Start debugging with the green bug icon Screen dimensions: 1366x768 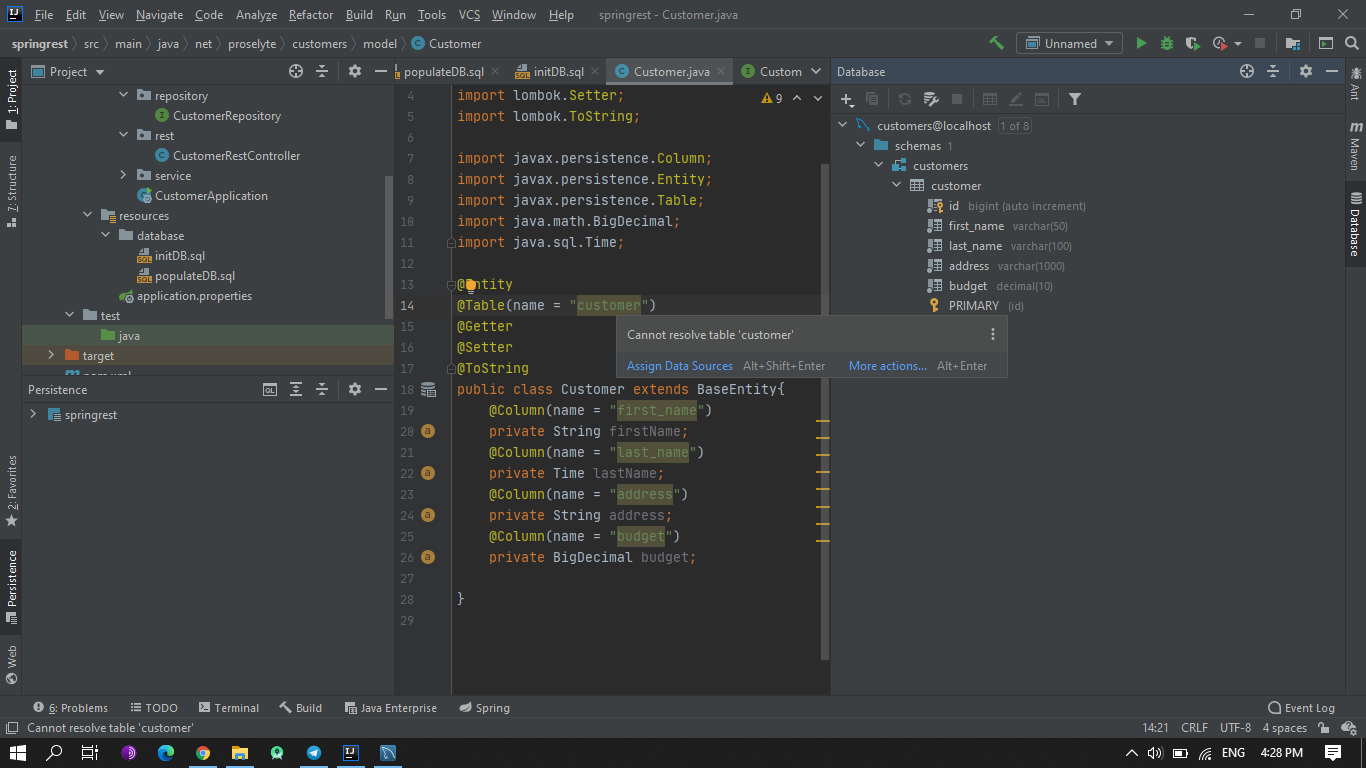1167,43
